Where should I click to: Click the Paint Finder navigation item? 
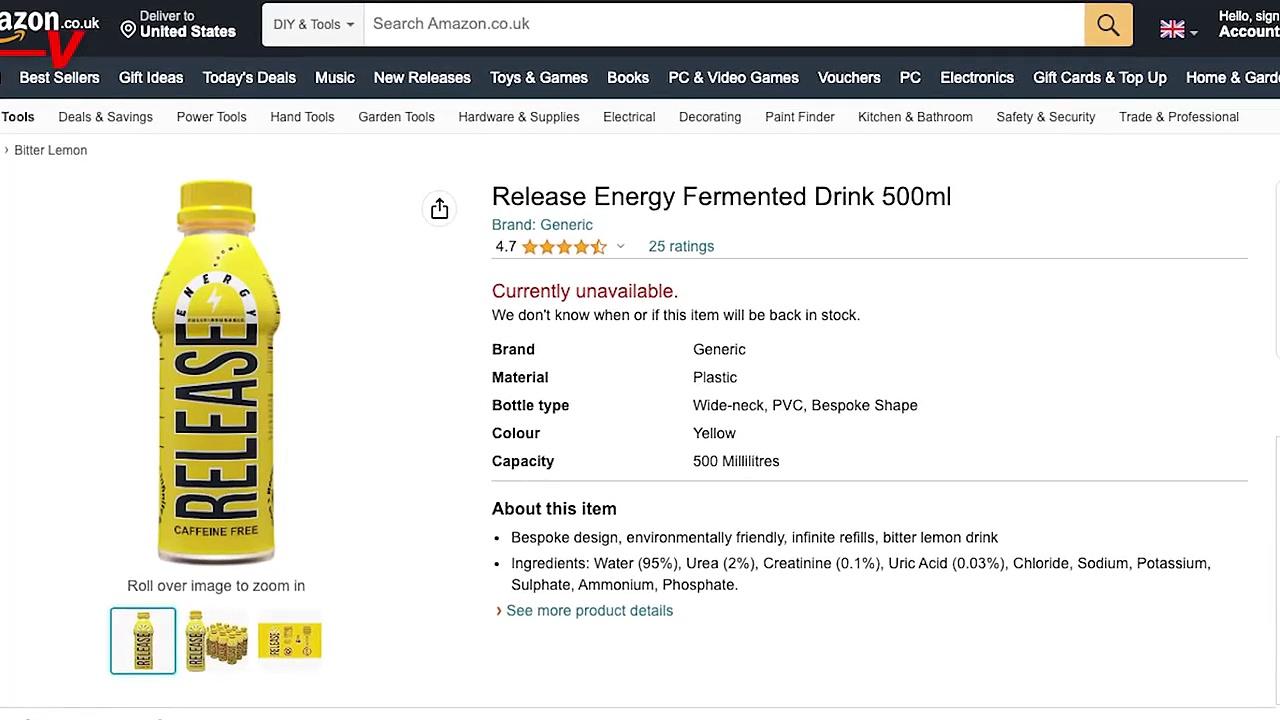click(x=799, y=117)
